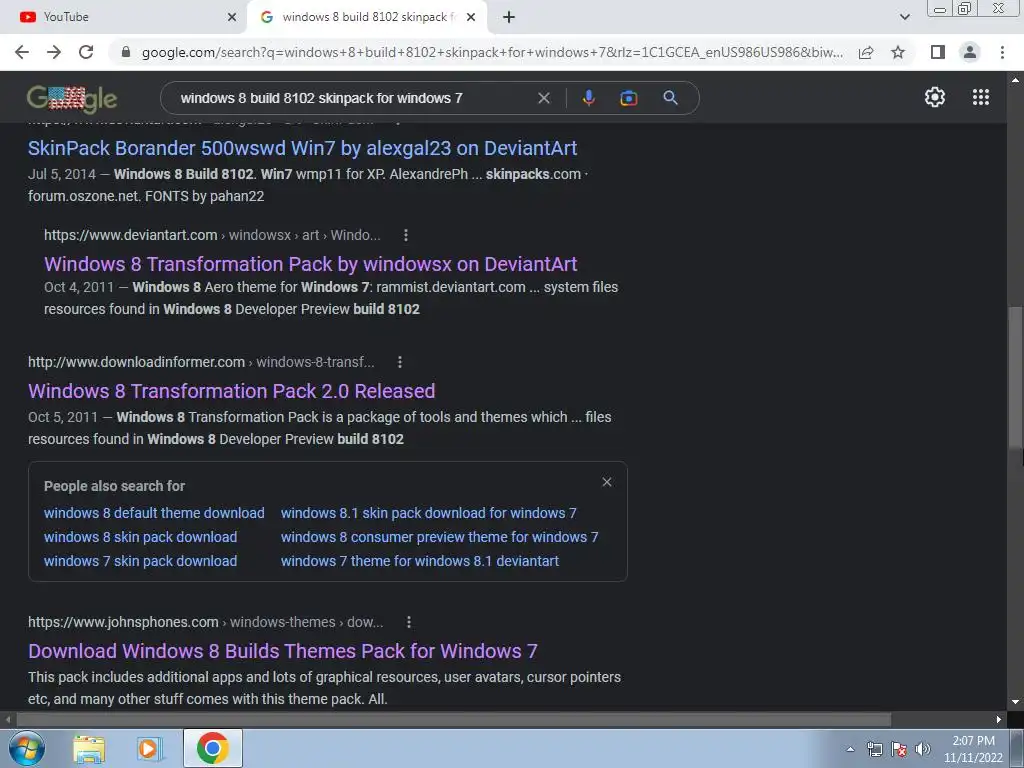Launch Windows Media Player from taskbar
Image resolution: width=1024 pixels, height=768 pixels.
pyautogui.click(x=150, y=749)
